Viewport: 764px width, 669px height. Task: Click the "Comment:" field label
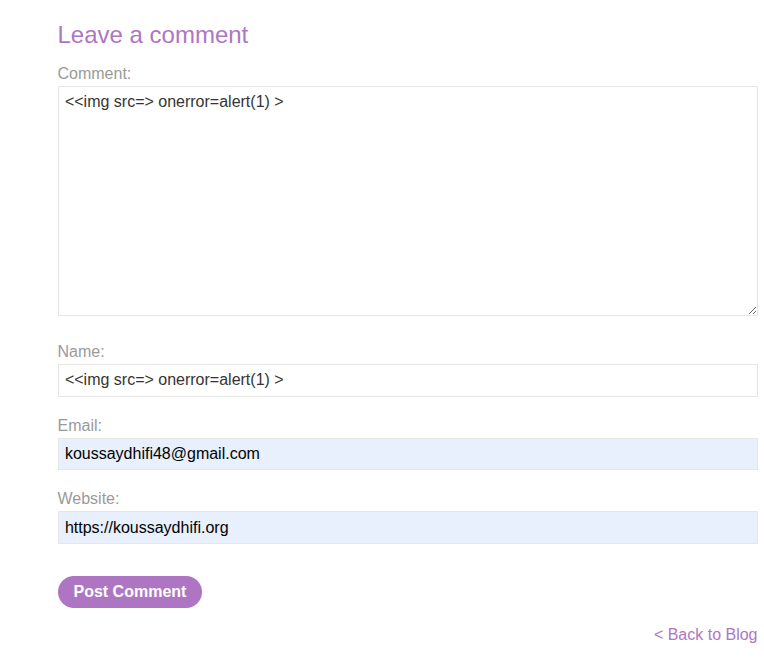94,74
